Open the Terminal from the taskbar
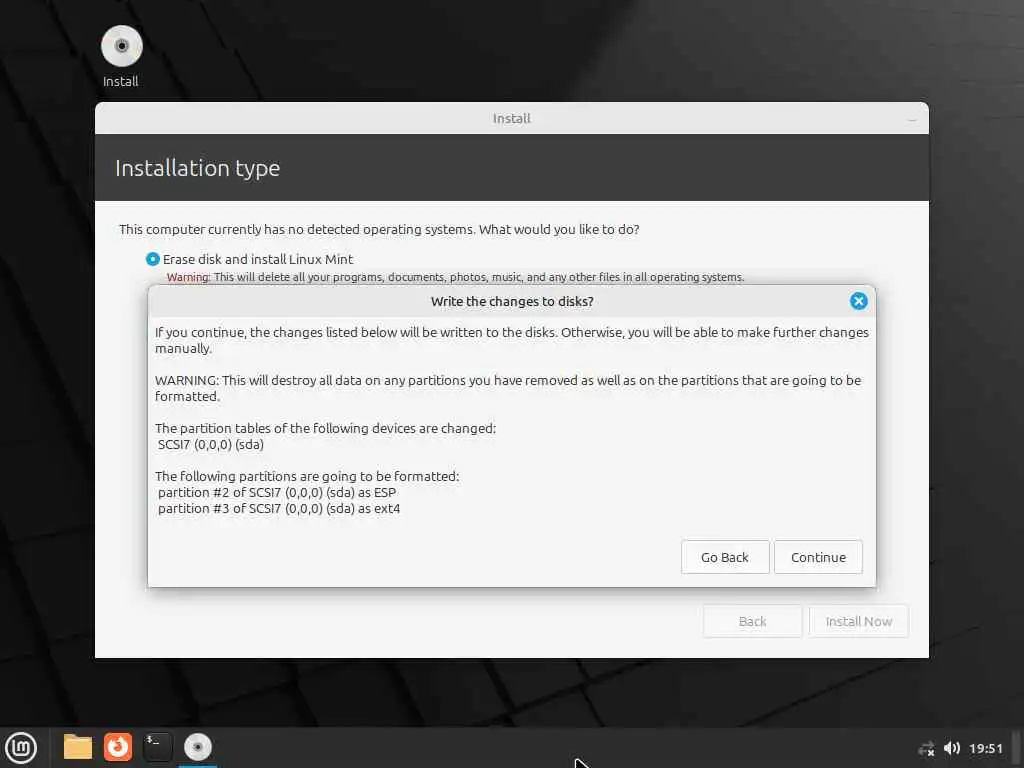The height and width of the screenshot is (768, 1024). tap(157, 747)
